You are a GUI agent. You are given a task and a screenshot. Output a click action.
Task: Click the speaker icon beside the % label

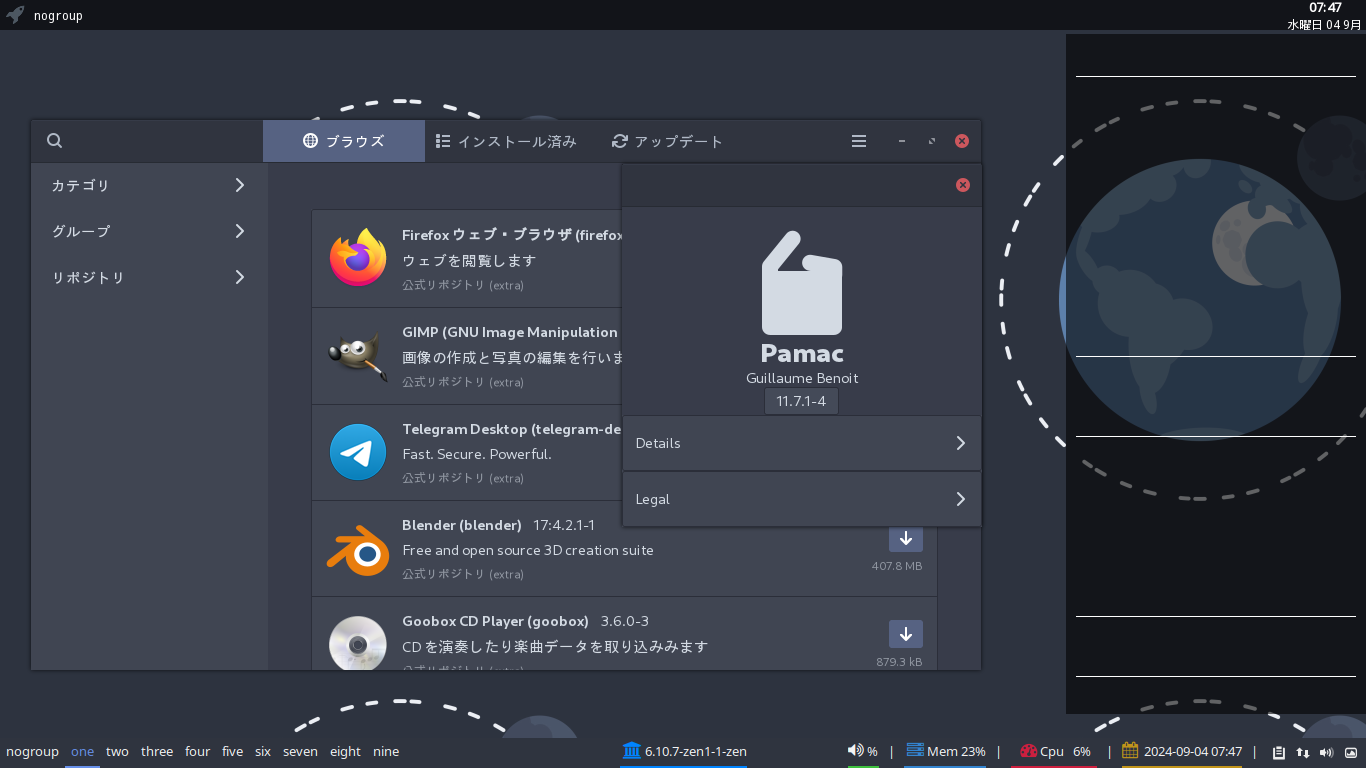(855, 751)
